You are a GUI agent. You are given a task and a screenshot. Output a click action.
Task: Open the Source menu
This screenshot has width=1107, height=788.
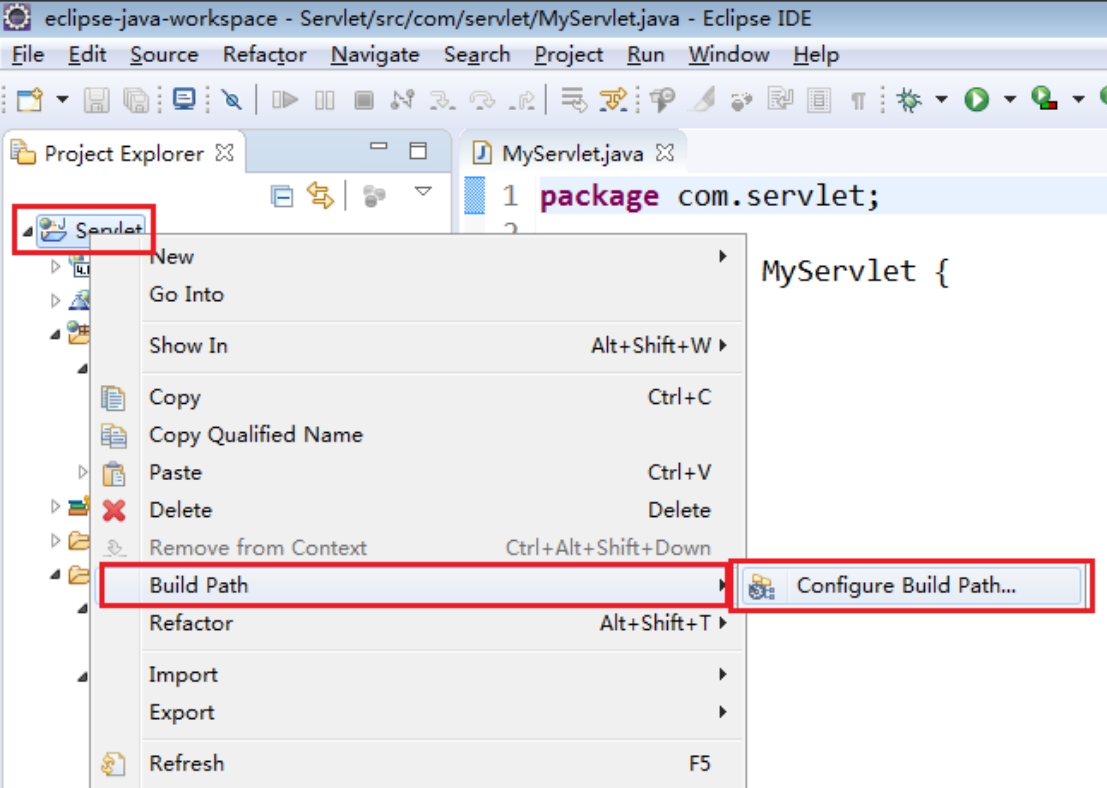[x=164, y=54]
